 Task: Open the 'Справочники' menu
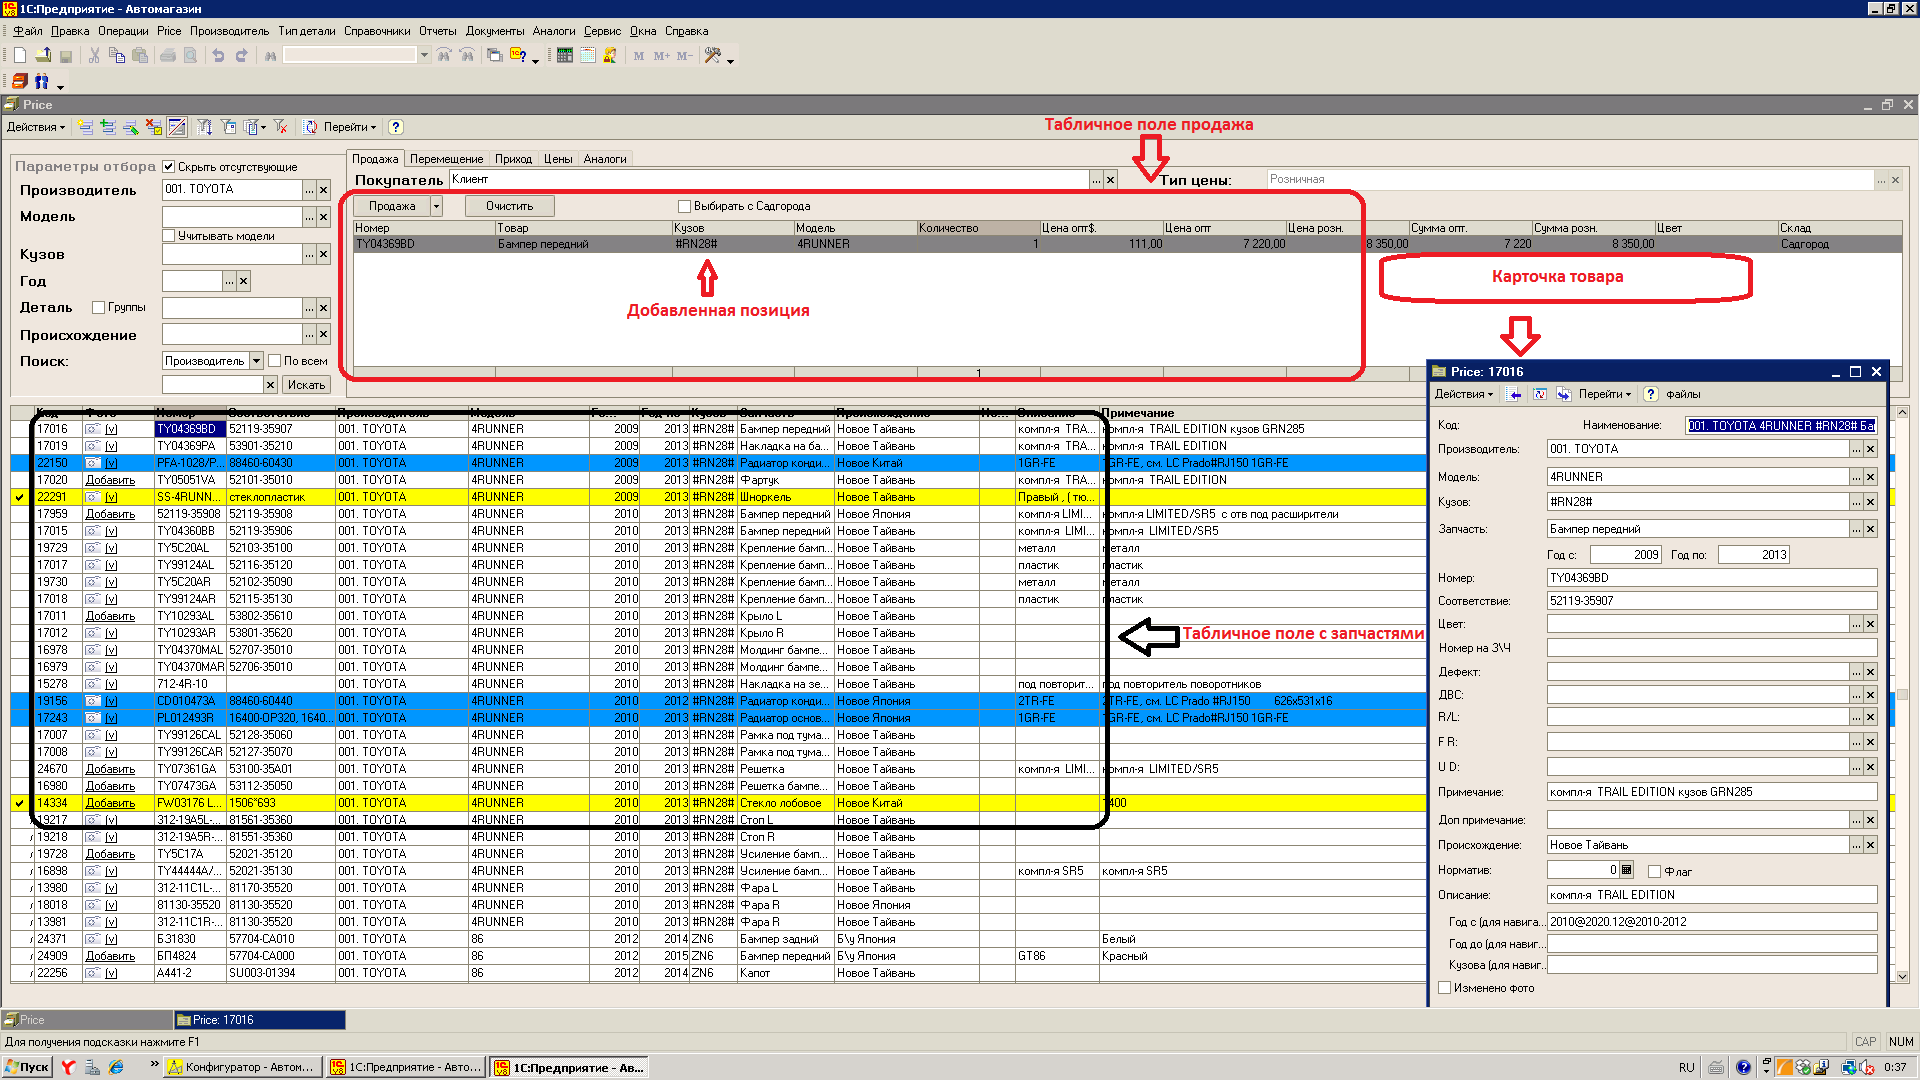(377, 31)
